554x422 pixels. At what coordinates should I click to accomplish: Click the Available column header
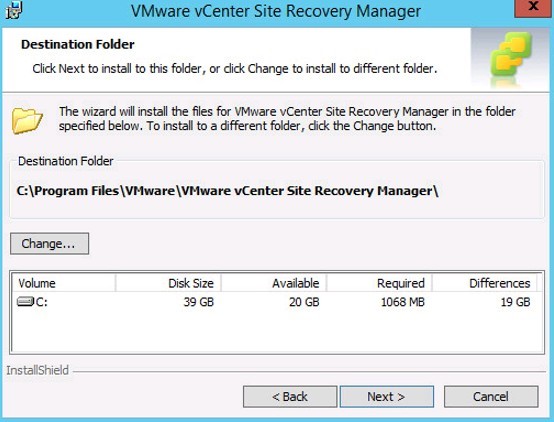(273, 283)
